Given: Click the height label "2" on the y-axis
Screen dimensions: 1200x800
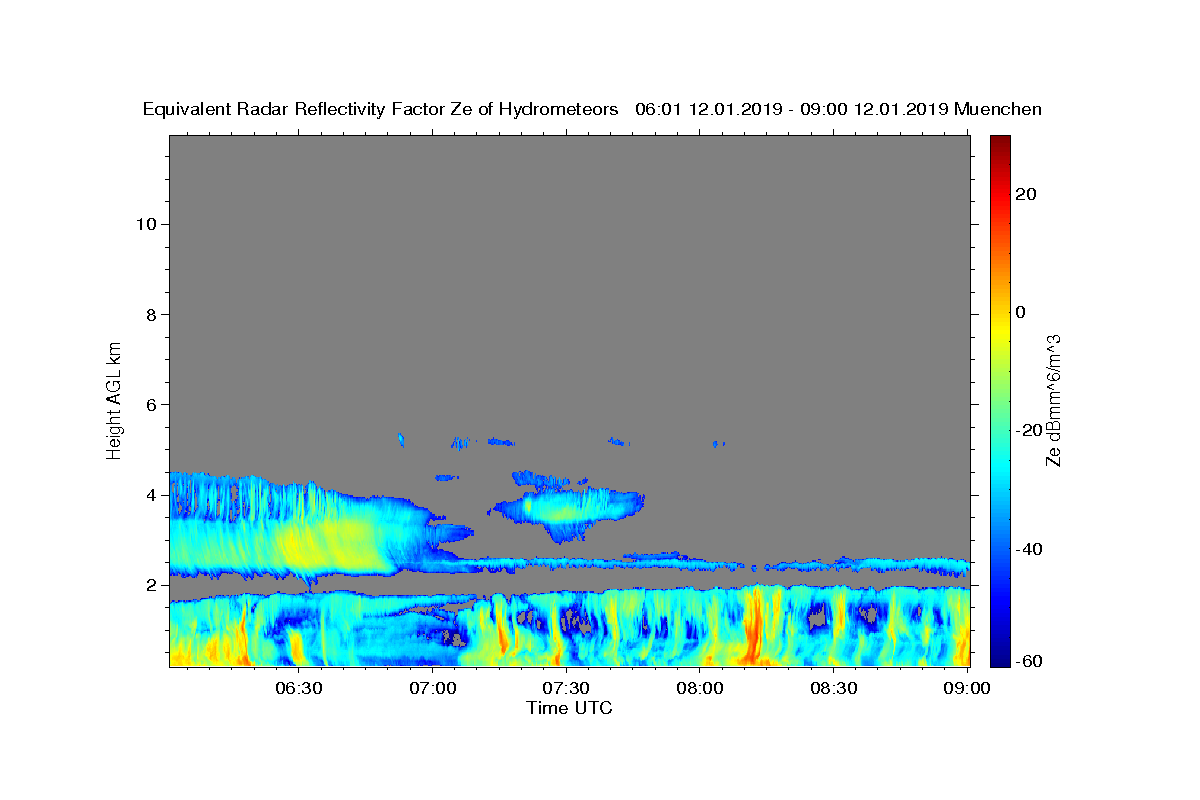Looking at the screenshot, I should coord(151,585).
